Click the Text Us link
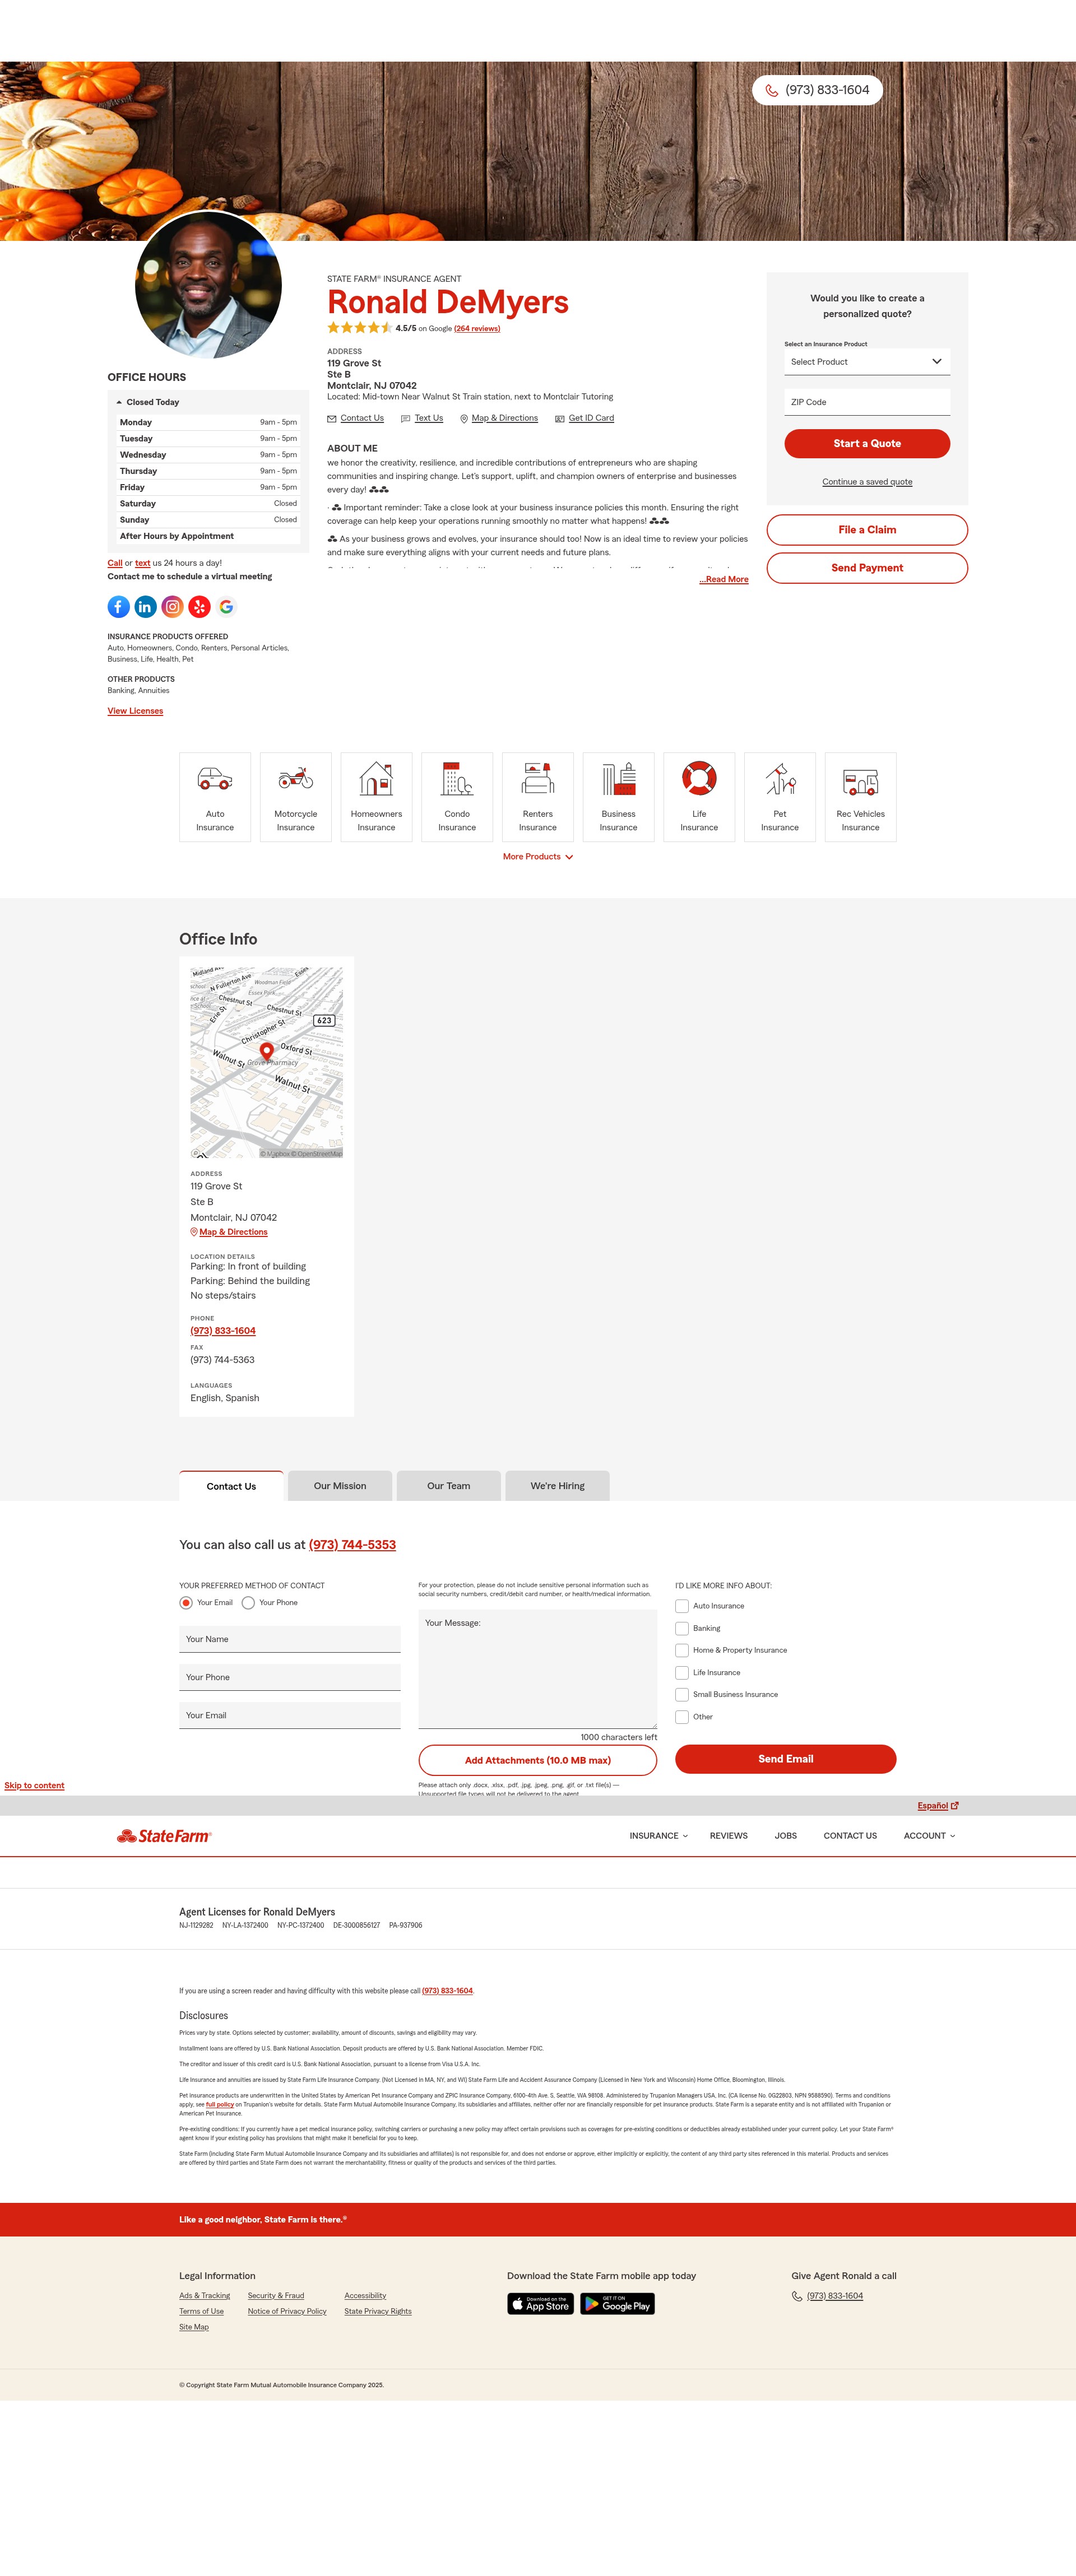 (422, 418)
